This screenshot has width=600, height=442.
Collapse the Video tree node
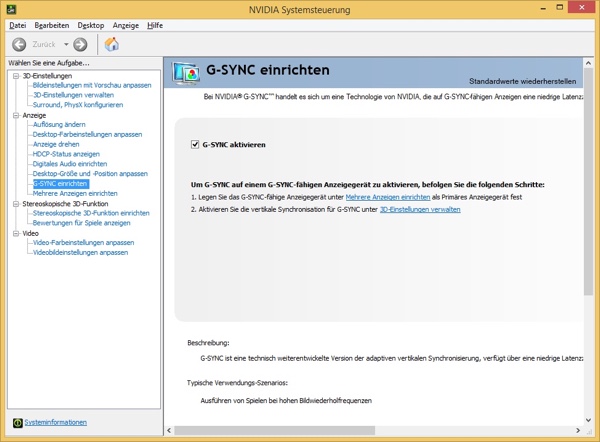[x=16, y=233]
